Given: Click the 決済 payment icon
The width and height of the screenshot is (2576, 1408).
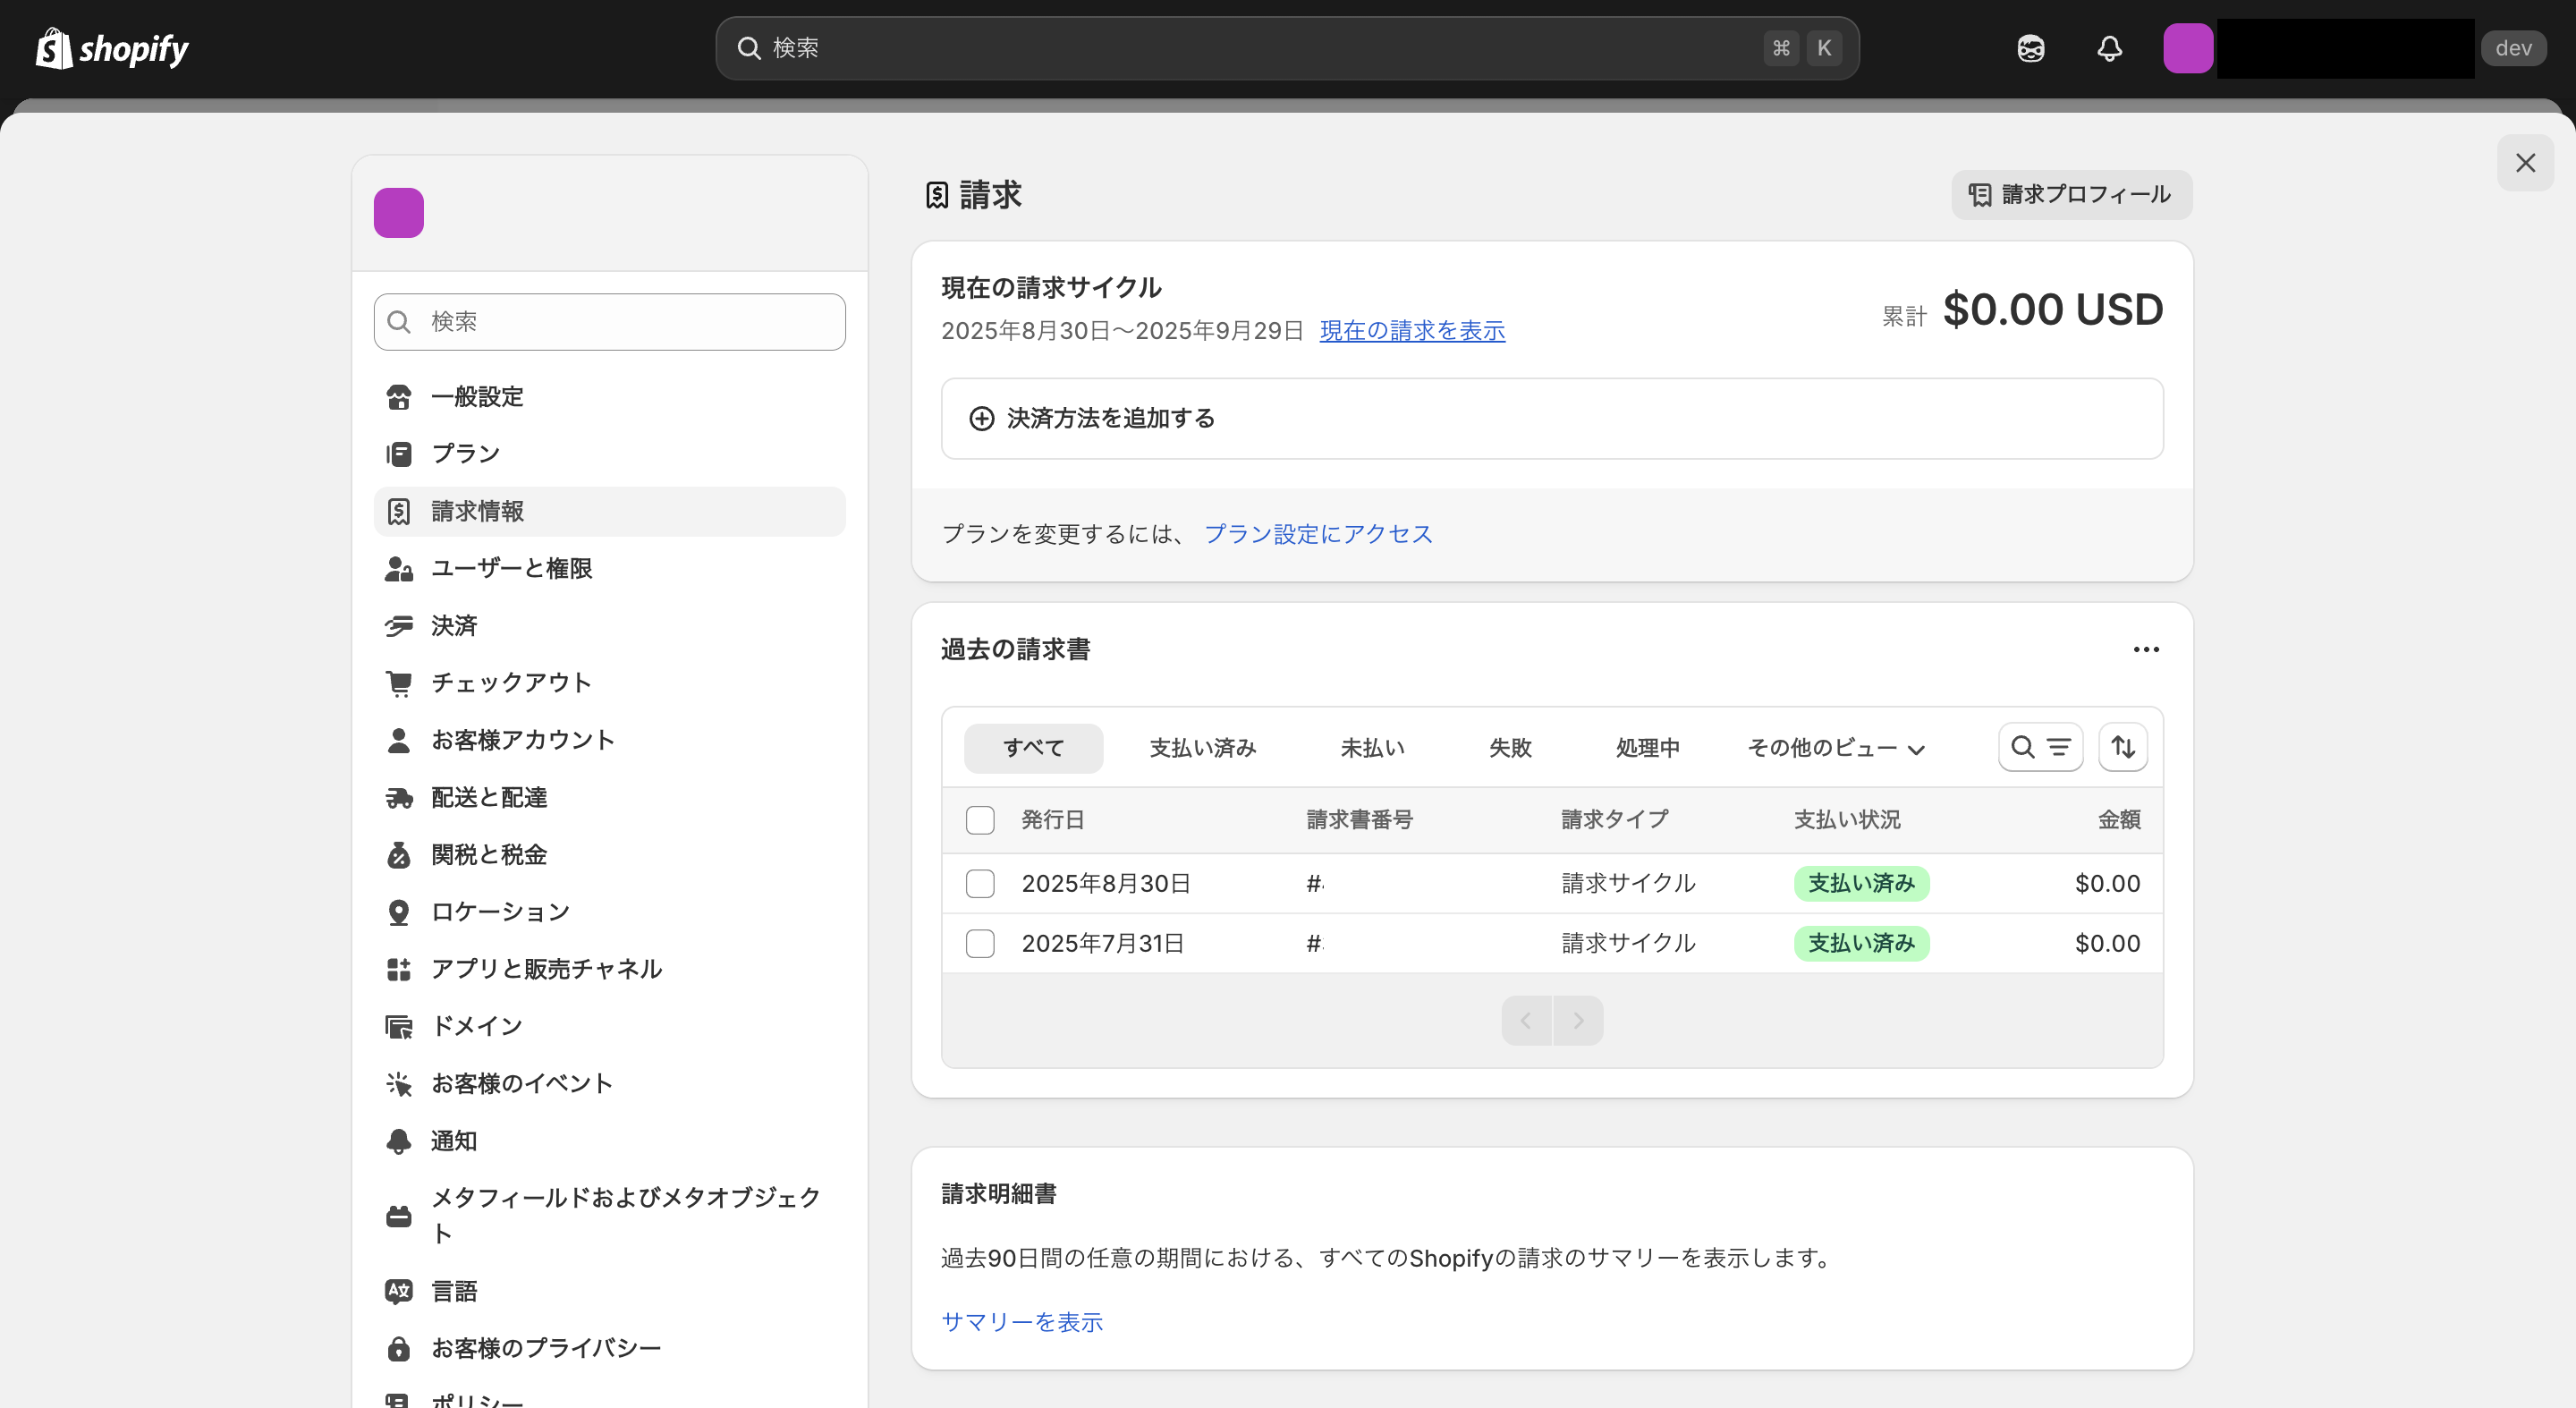Looking at the screenshot, I should 398,626.
